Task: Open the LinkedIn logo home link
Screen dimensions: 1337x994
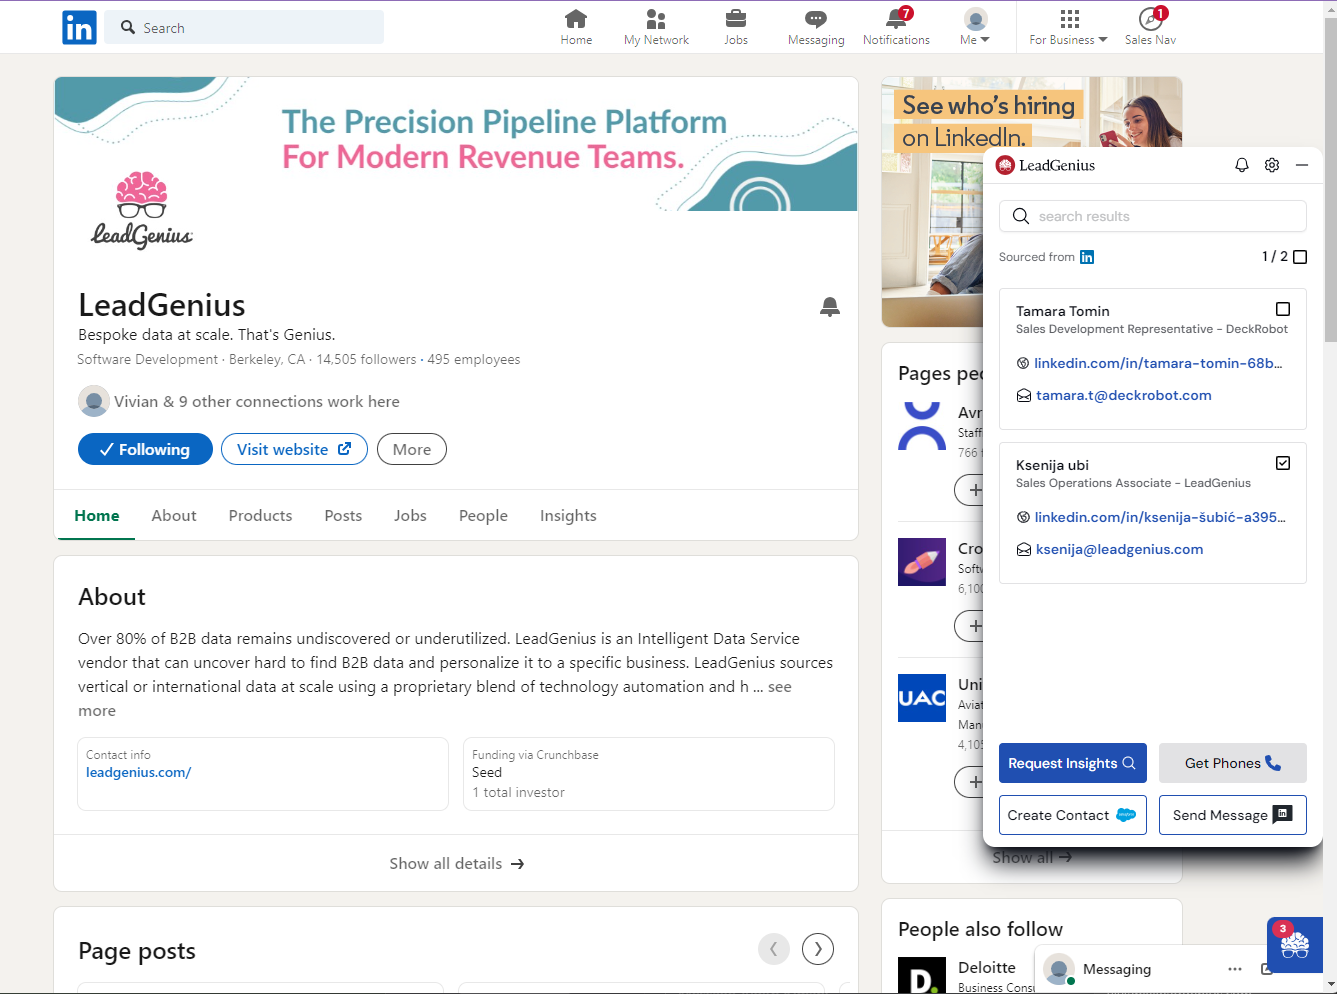Action: coord(79,27)
